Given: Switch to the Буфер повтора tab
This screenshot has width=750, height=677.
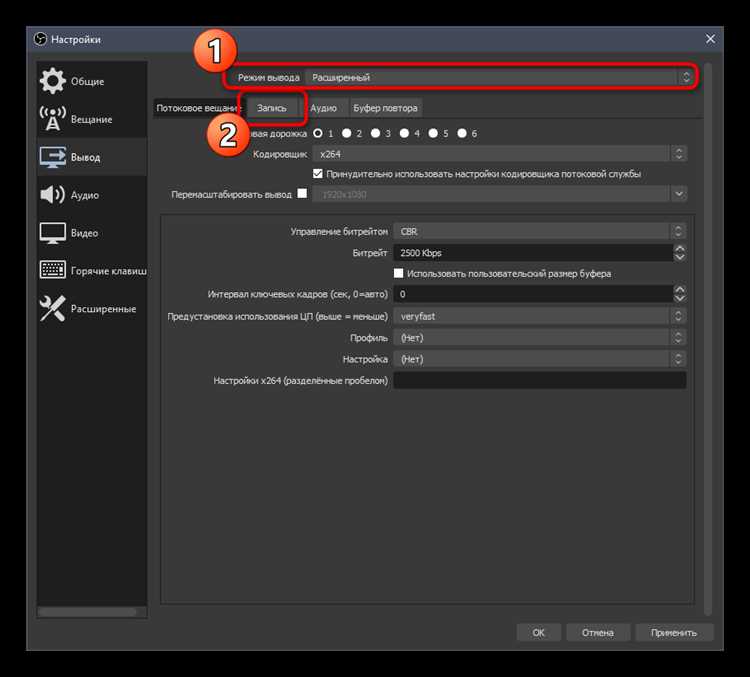Looking at the screenshot, I should [386, 108].
